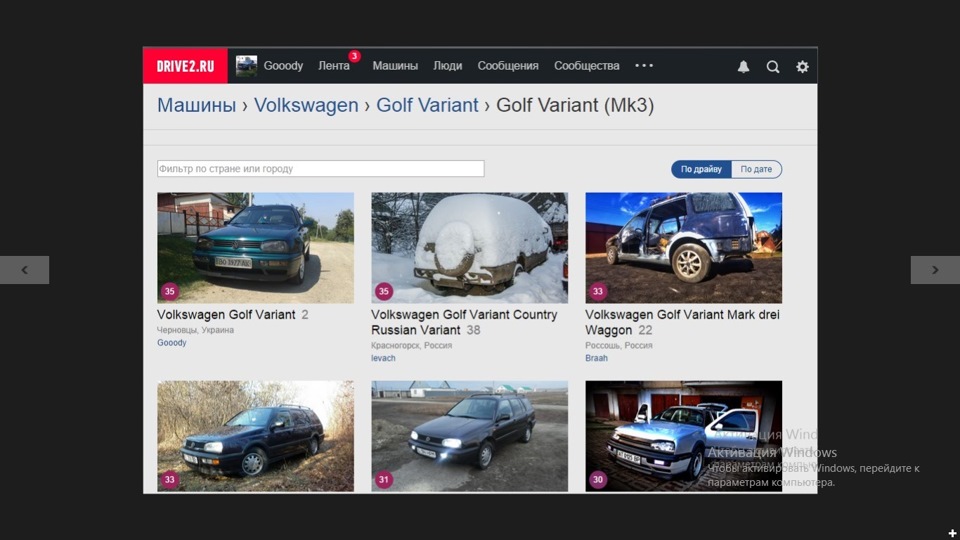
Task: Open the levach owner link
Action: 383,358
